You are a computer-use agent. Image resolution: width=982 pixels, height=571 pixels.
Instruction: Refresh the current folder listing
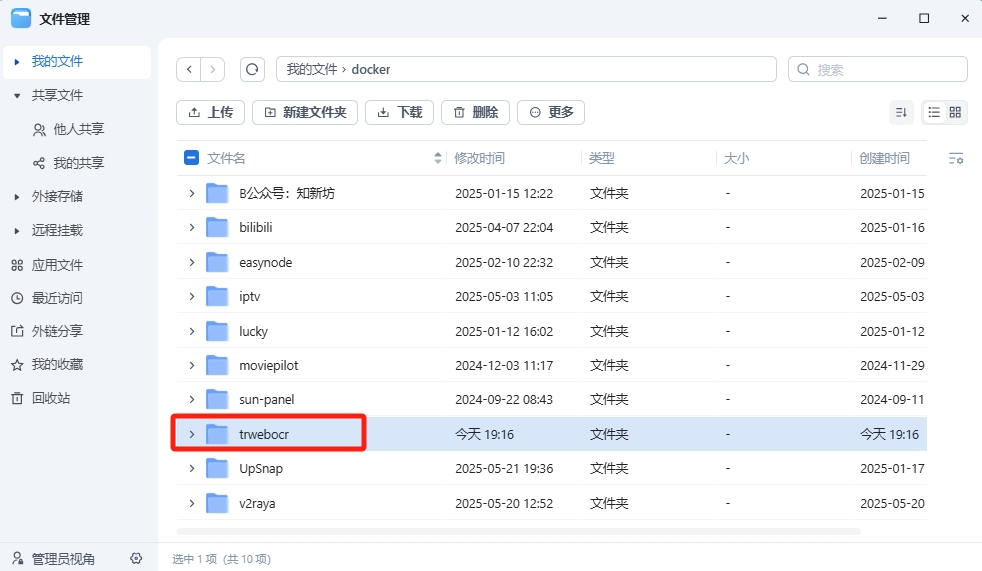(252, 69)
